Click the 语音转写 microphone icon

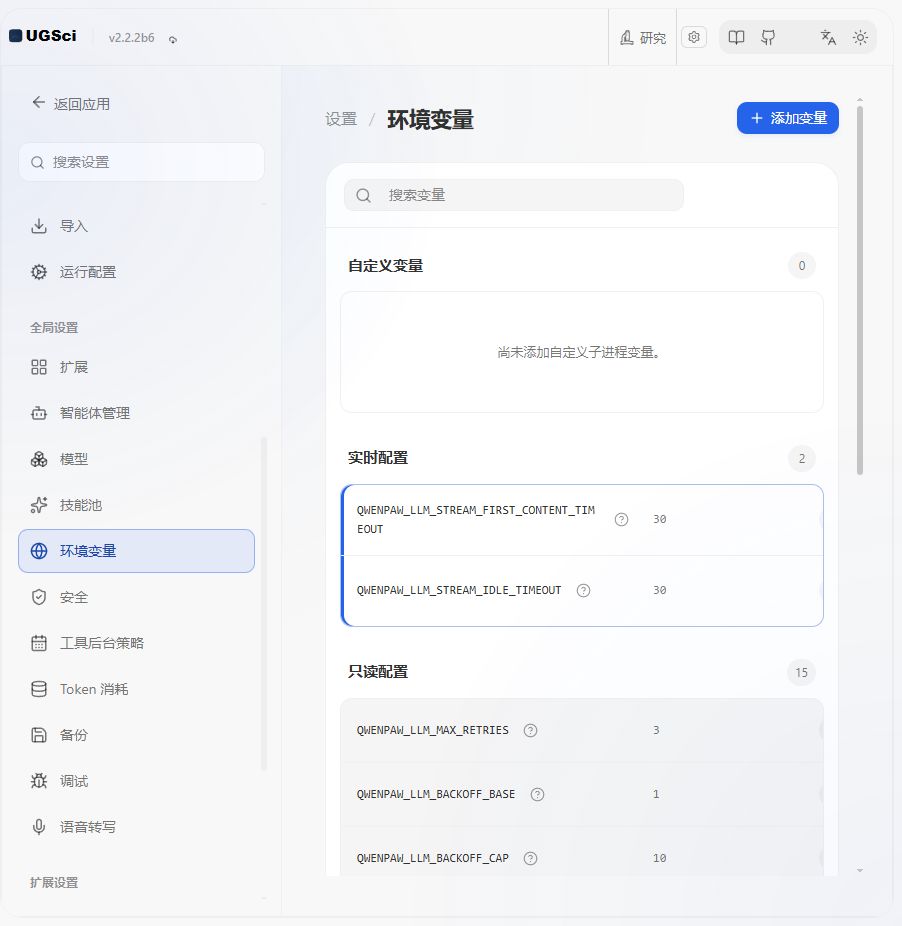coord(39,827)
